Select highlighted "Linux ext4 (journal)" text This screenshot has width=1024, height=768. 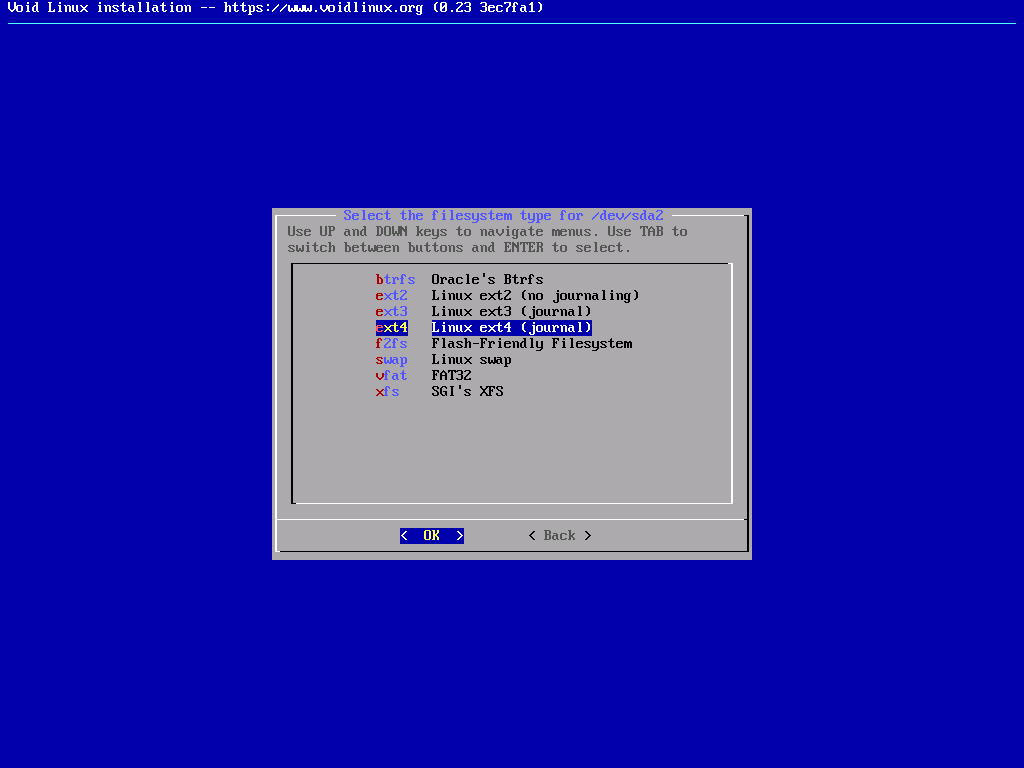pos(511,328)
